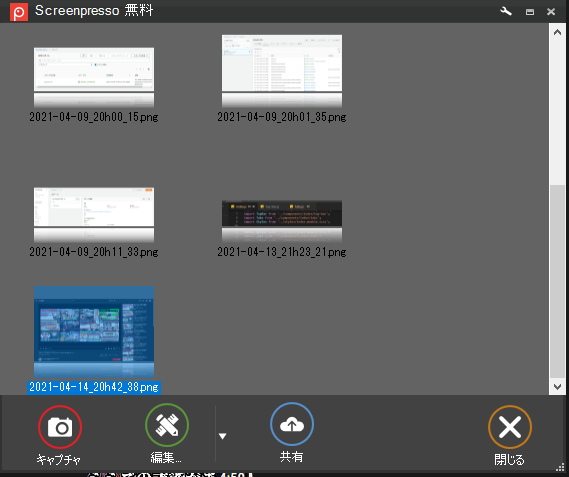Click file name 2021-04-13_21h23_21.png
Viewport: 569px width, 477px height.
282,252
